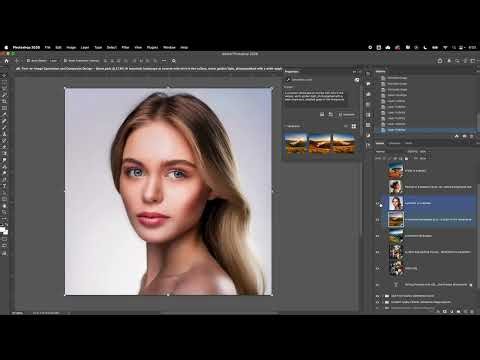This screenshot has width=480, height=360.
Task: Click the Properties panel tab
Action: 292,71
